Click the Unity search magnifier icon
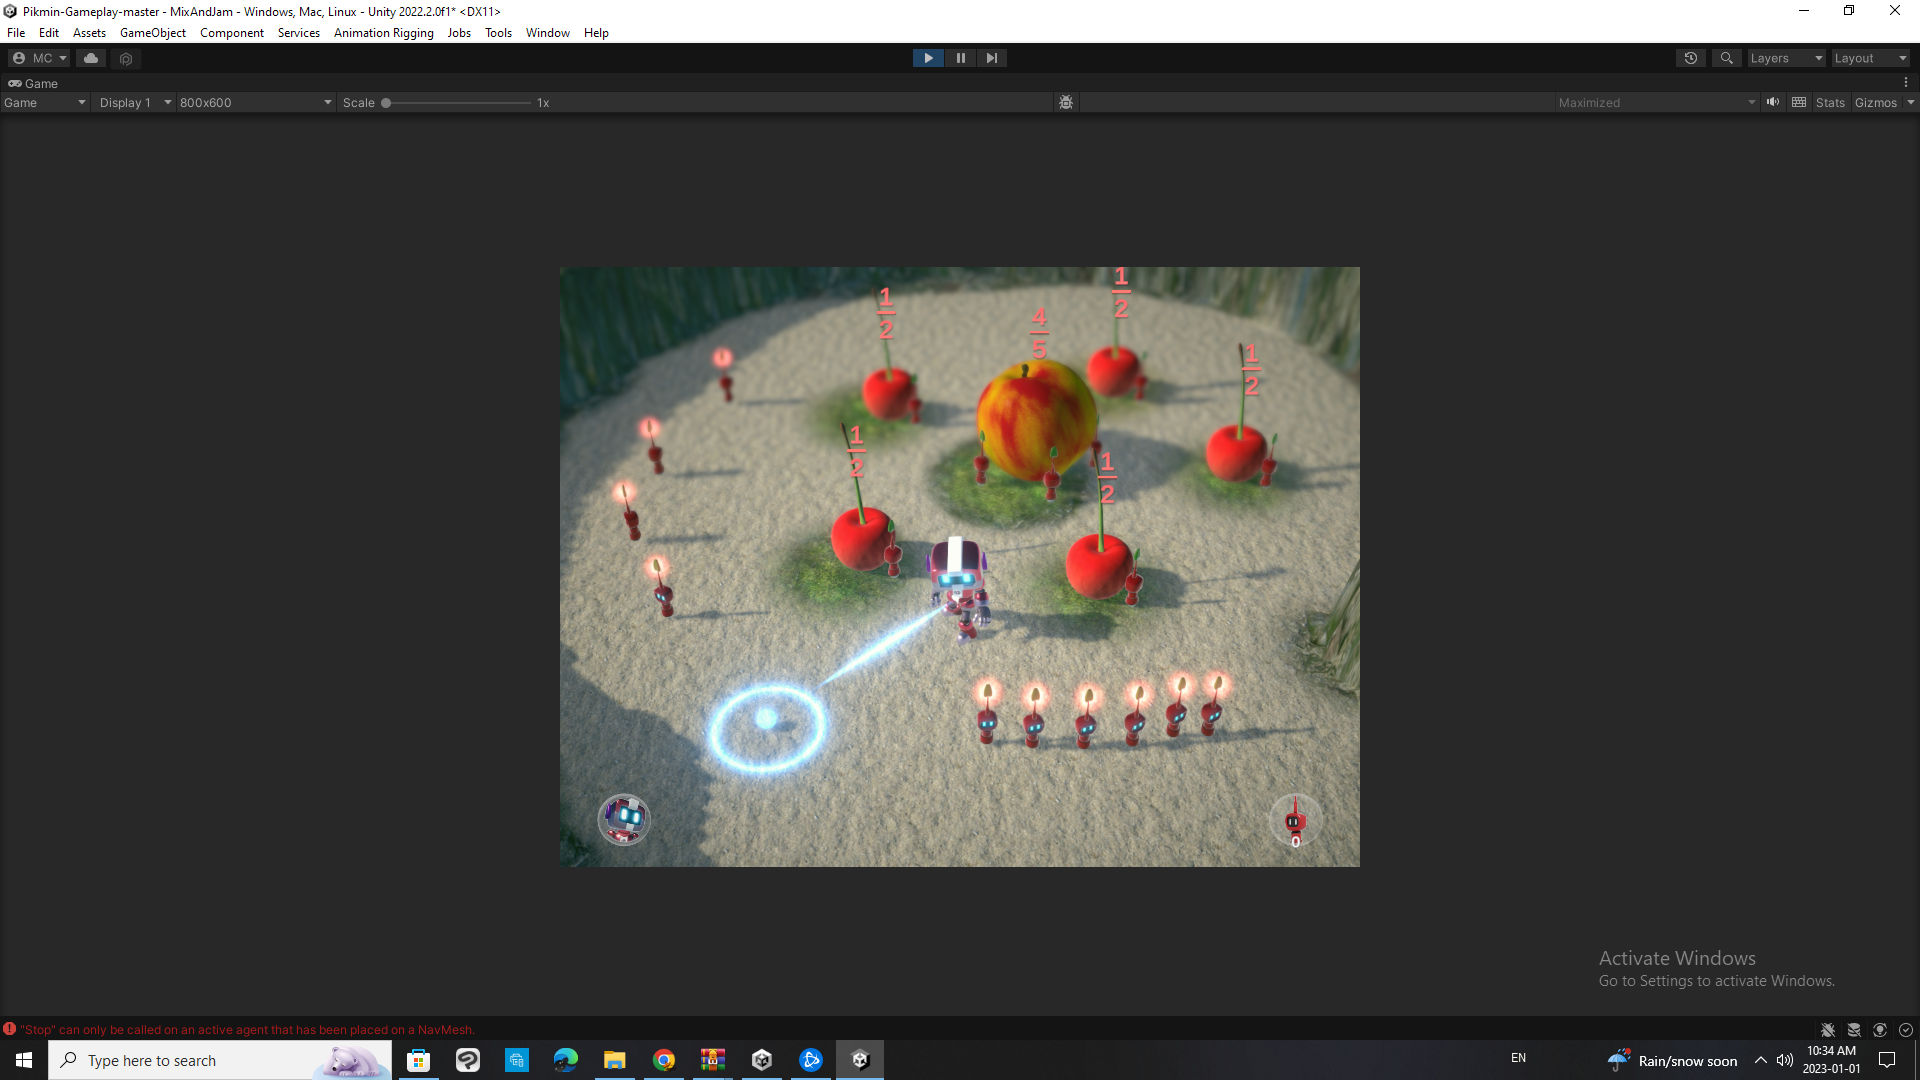The width and height of the screenshot is (1920, 1080). point(1726,58)
